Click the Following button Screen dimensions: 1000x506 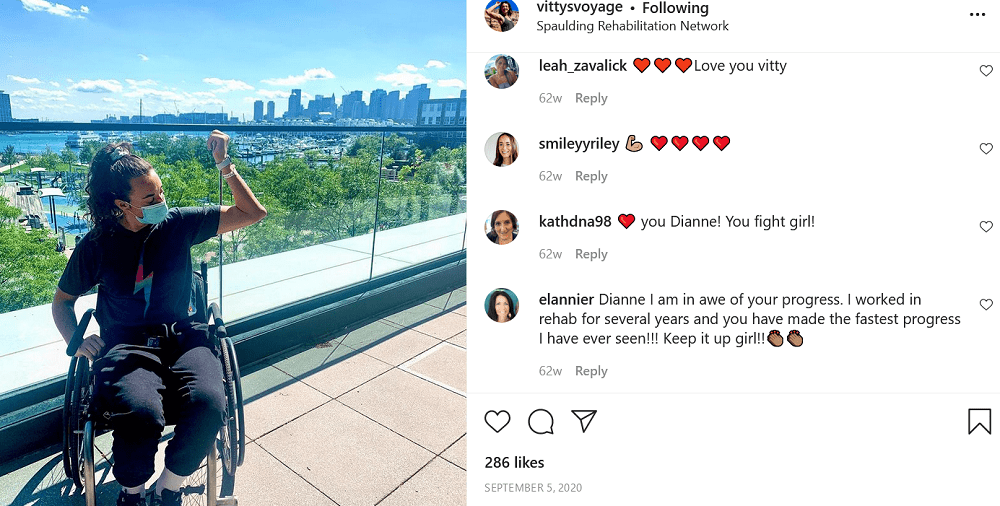[675, 8]
